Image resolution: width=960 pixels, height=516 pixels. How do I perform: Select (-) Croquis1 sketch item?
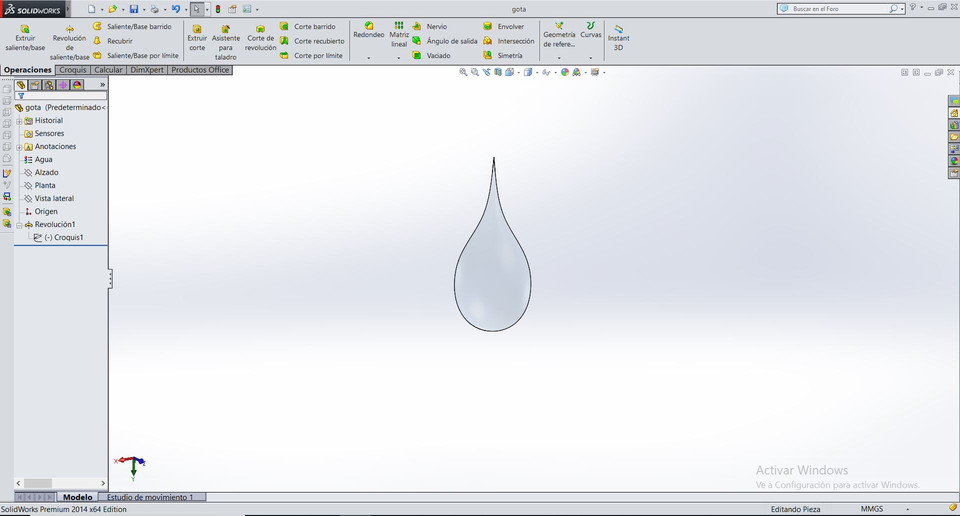(58, 237)
